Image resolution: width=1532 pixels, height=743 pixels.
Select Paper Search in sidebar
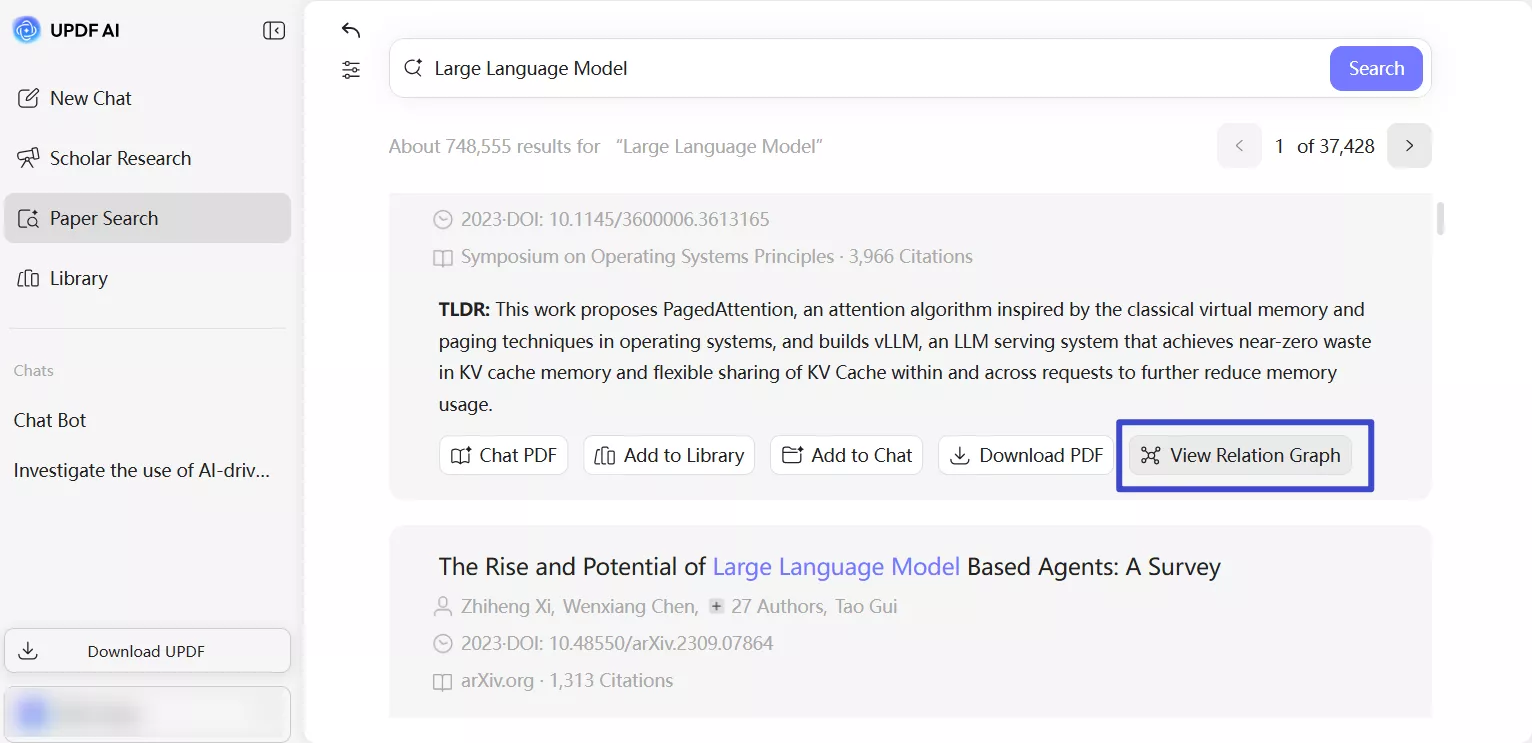104,218
